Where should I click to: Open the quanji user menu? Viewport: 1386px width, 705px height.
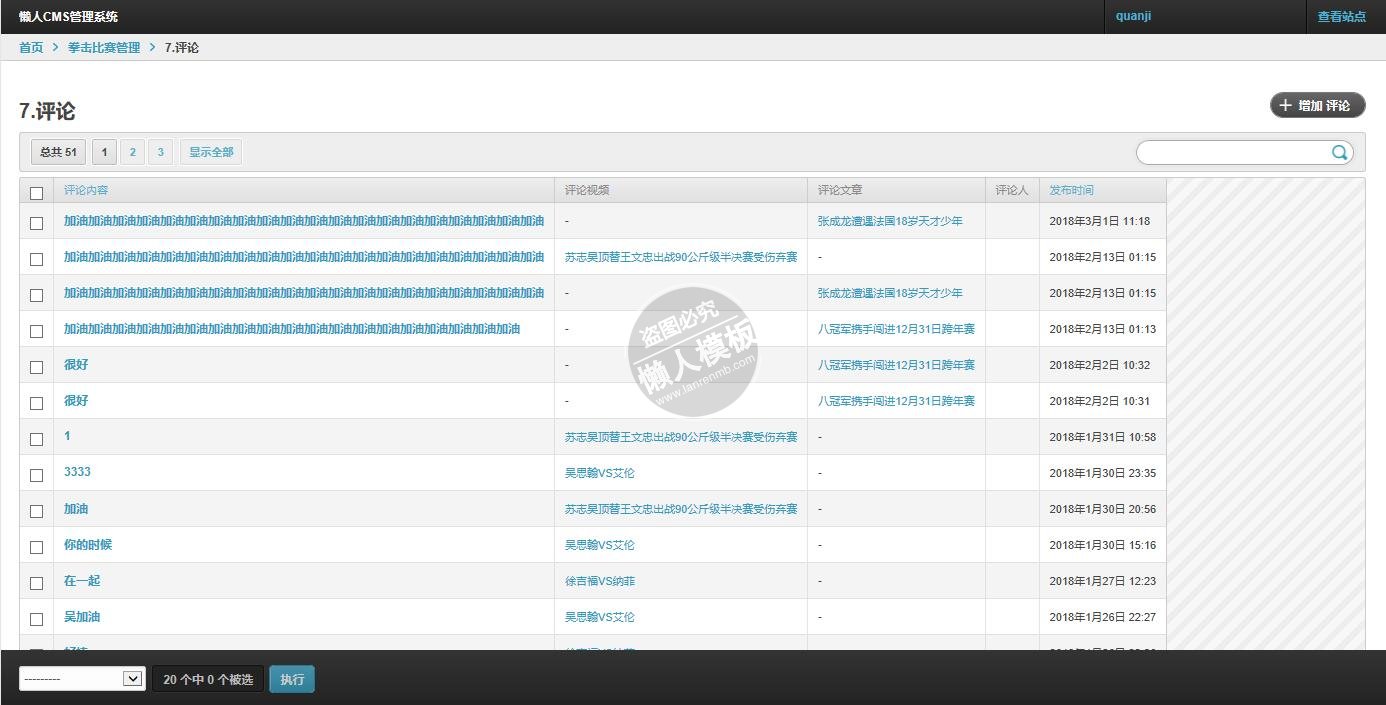[x=1133, y=16]
